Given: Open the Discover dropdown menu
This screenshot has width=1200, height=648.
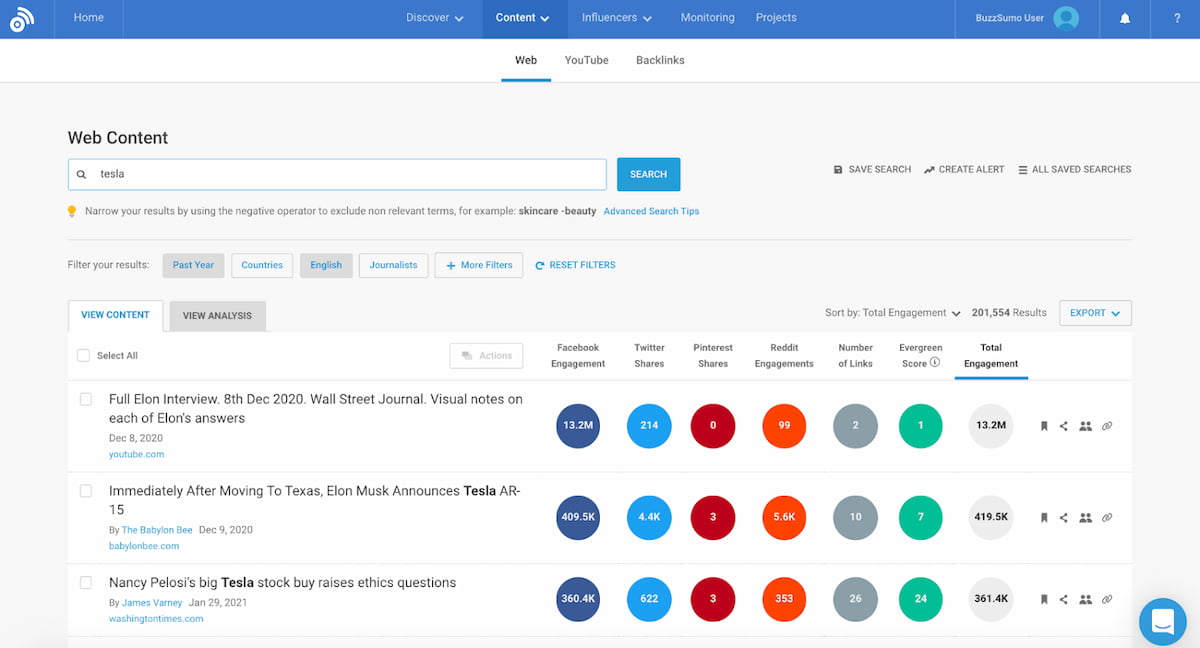Looking at the screenshot, I should [434, 18].
